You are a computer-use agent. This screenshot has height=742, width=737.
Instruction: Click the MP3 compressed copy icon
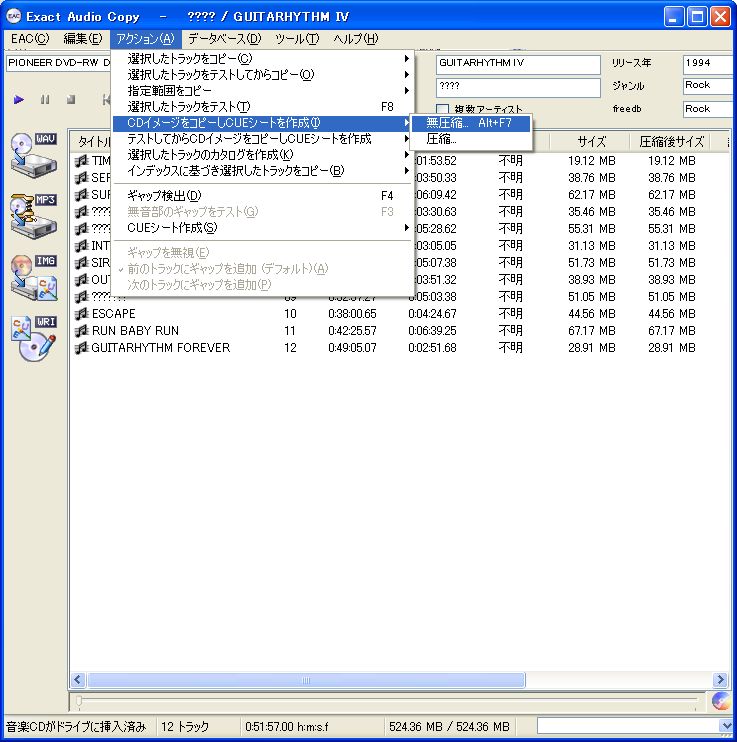point(34,215)
